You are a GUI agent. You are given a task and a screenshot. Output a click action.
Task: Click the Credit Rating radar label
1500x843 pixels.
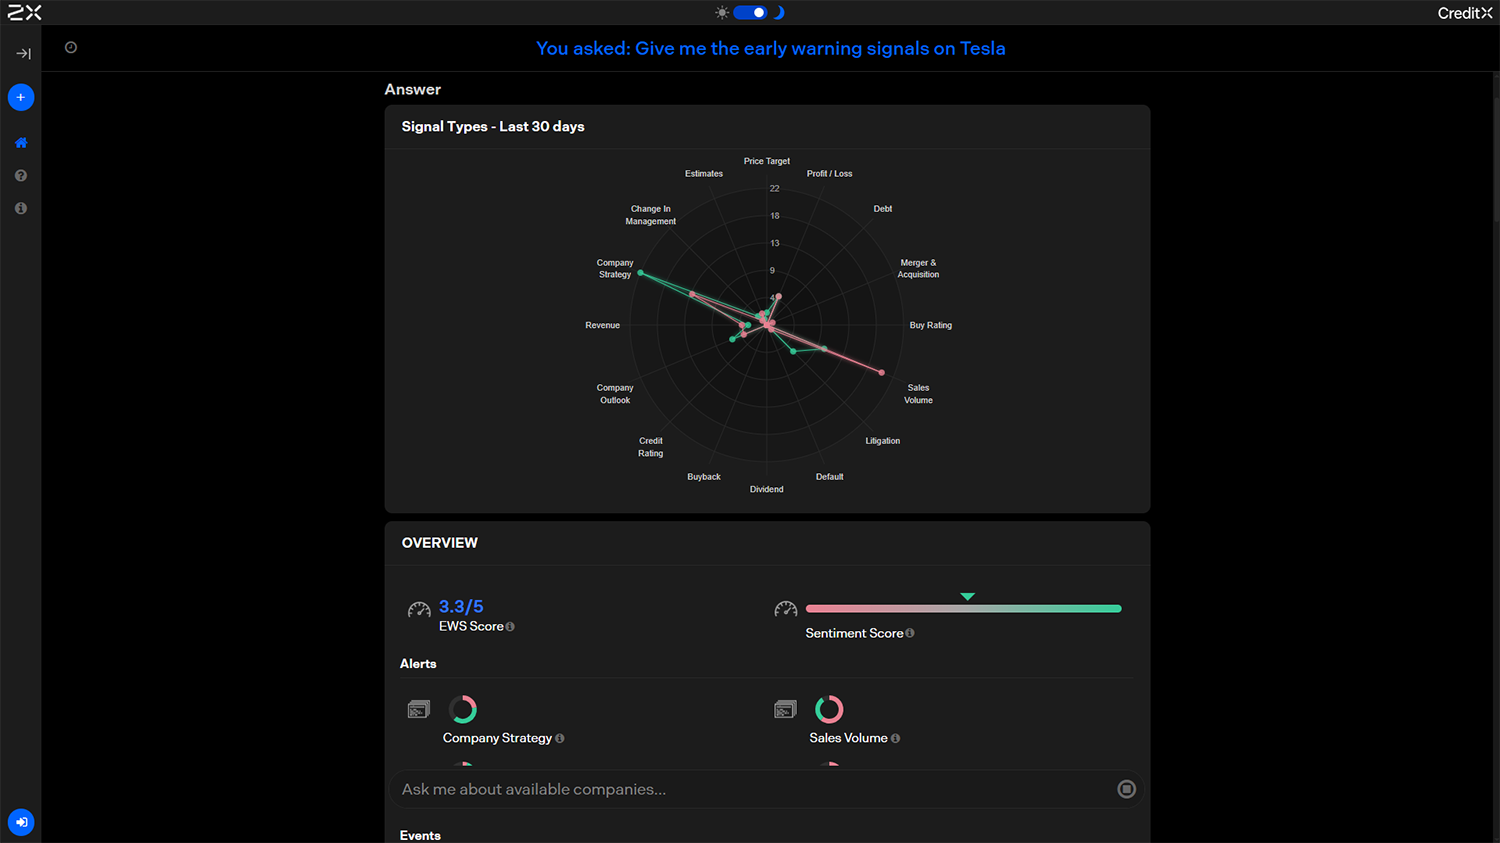(x=651, y=447)
